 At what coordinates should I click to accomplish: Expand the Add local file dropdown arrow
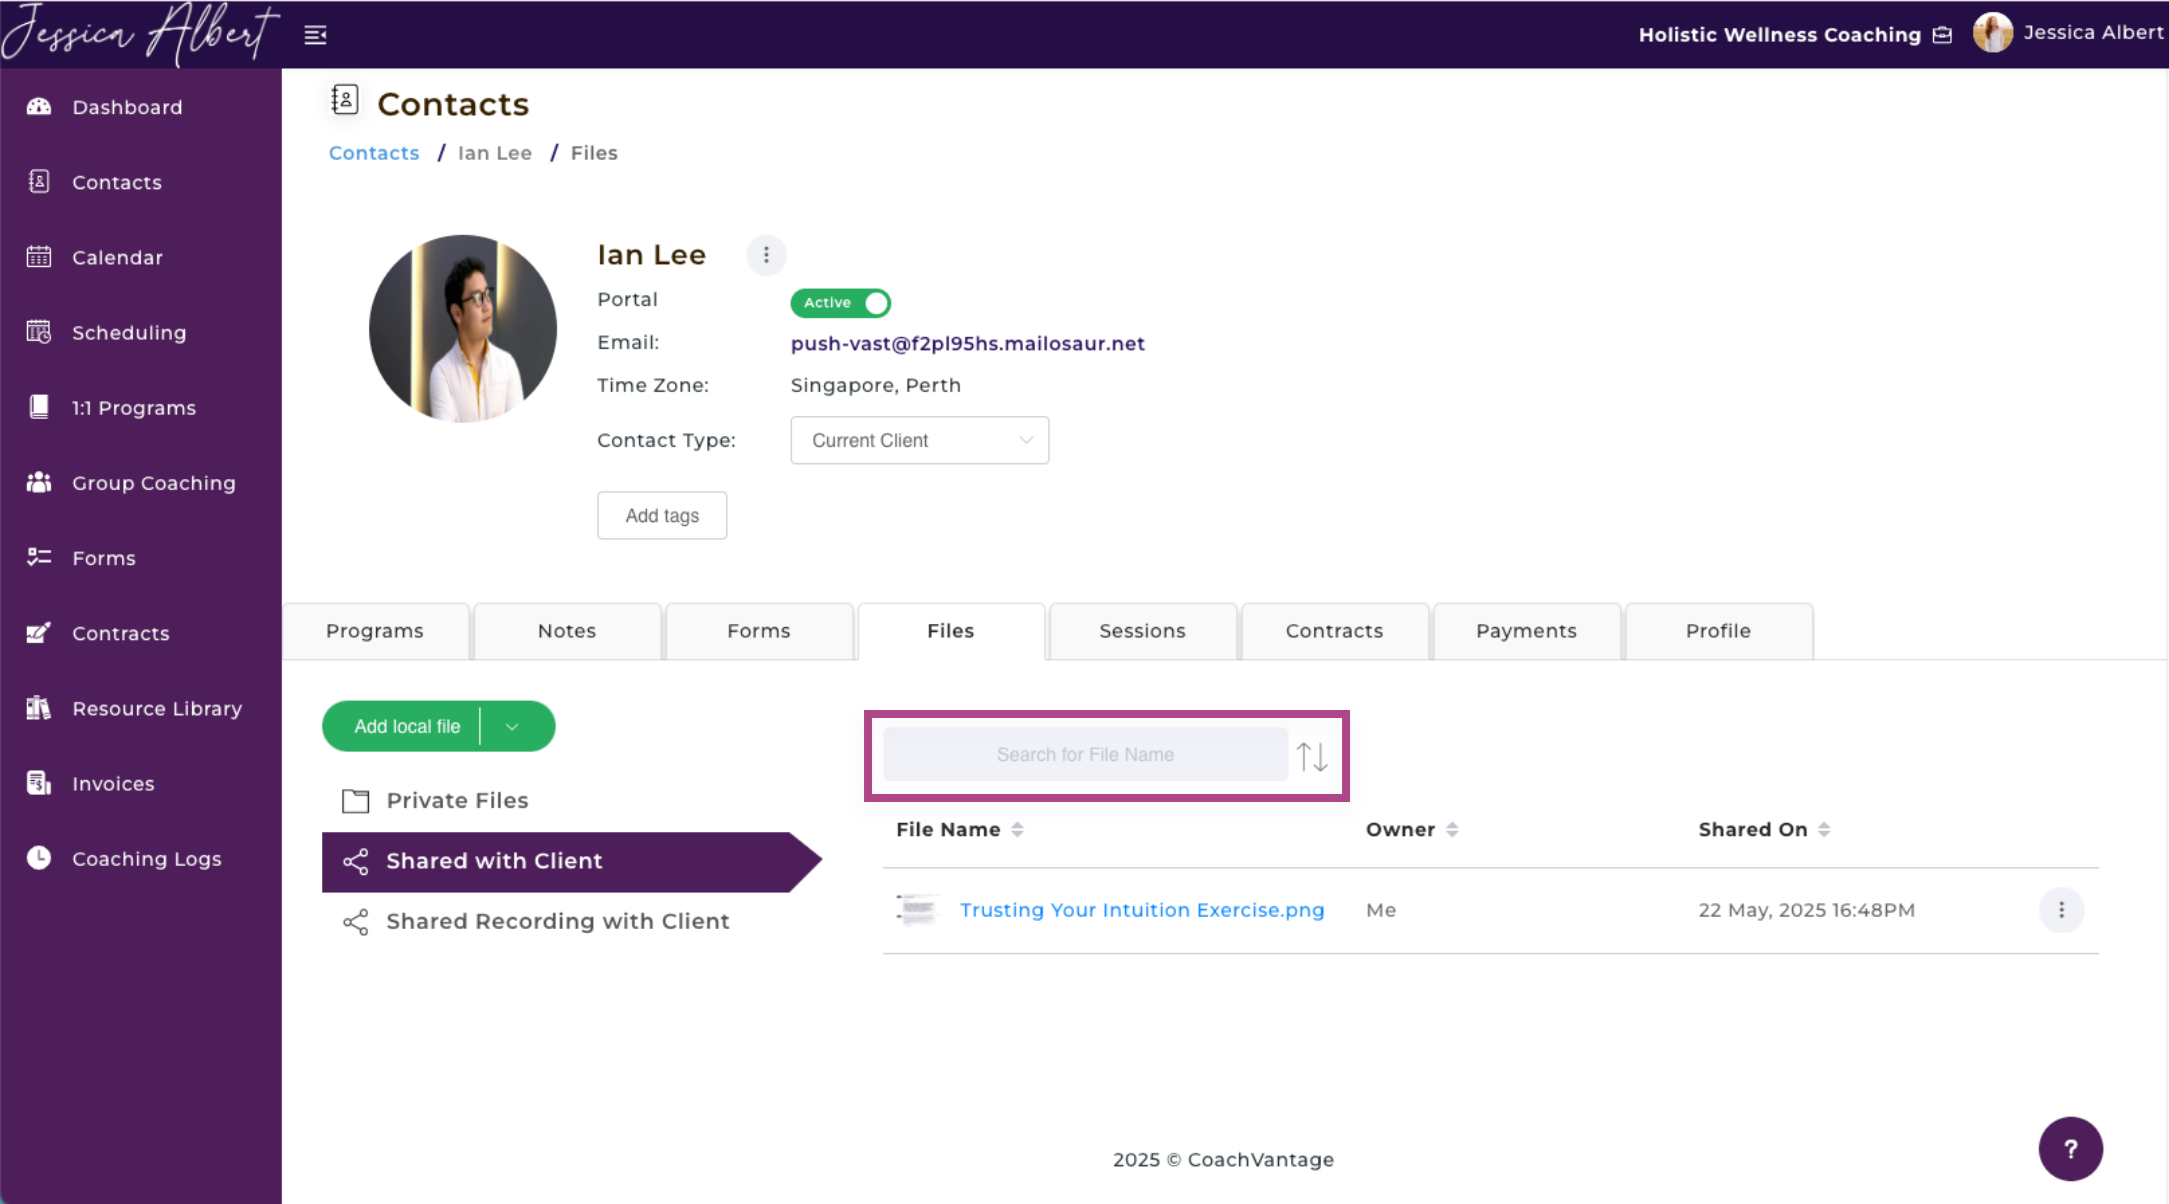(513, 727)
